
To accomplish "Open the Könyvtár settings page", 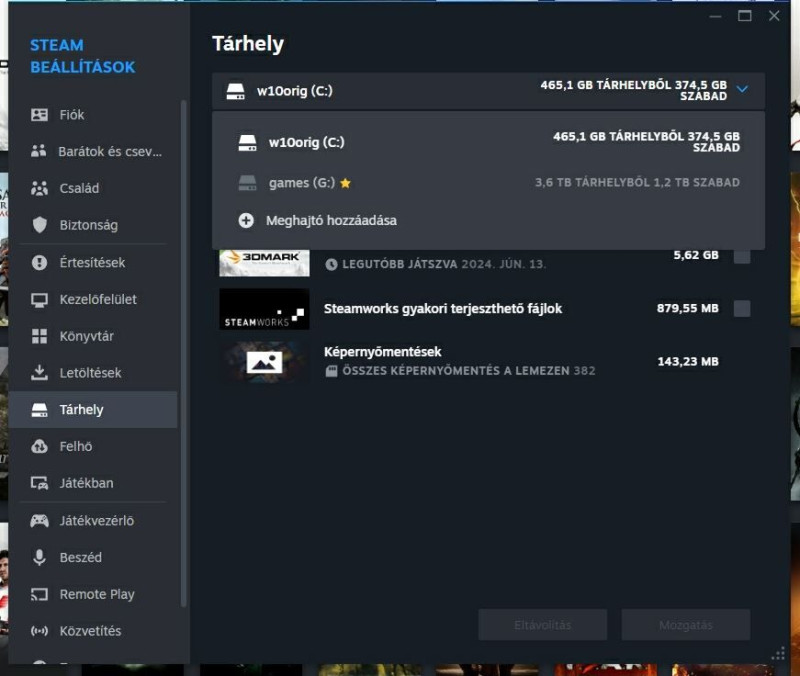I will point(93,336).
